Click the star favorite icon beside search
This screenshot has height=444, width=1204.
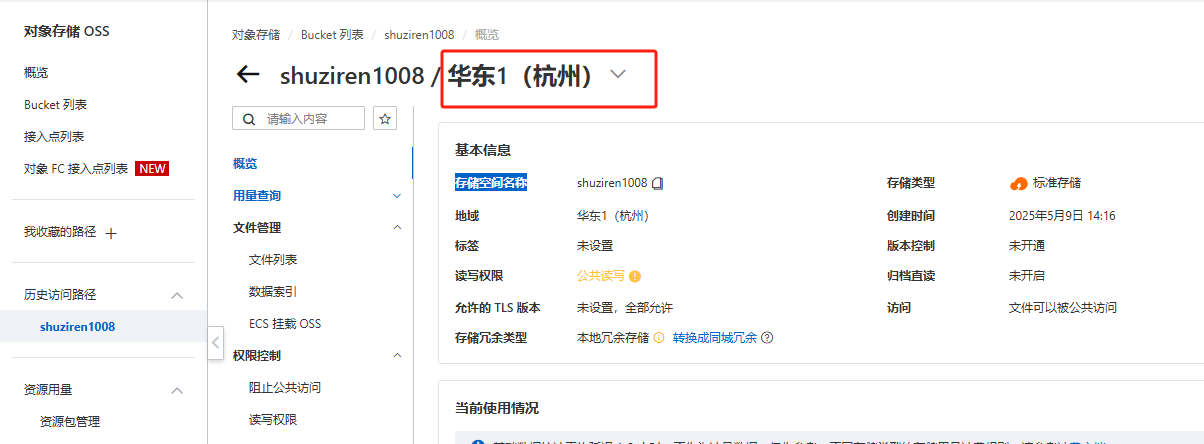385,119
